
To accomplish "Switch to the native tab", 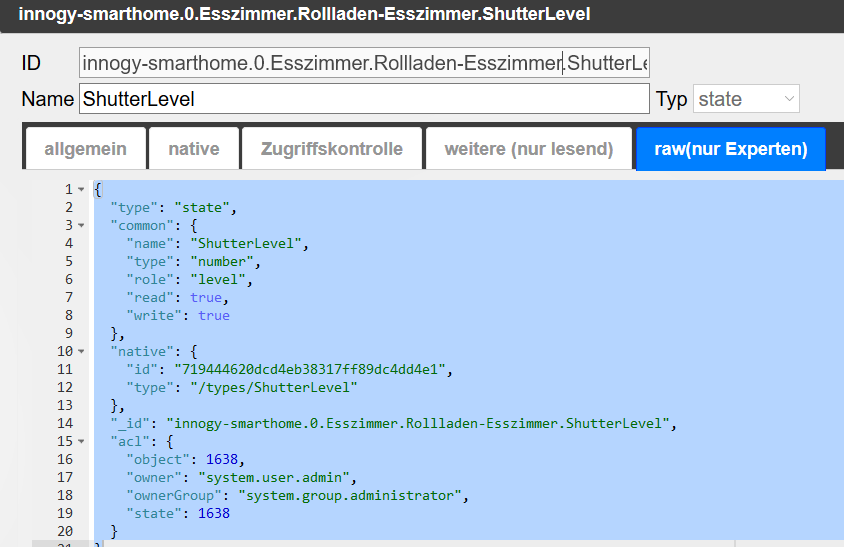I will pyautogui.click(x=194, y=149).
